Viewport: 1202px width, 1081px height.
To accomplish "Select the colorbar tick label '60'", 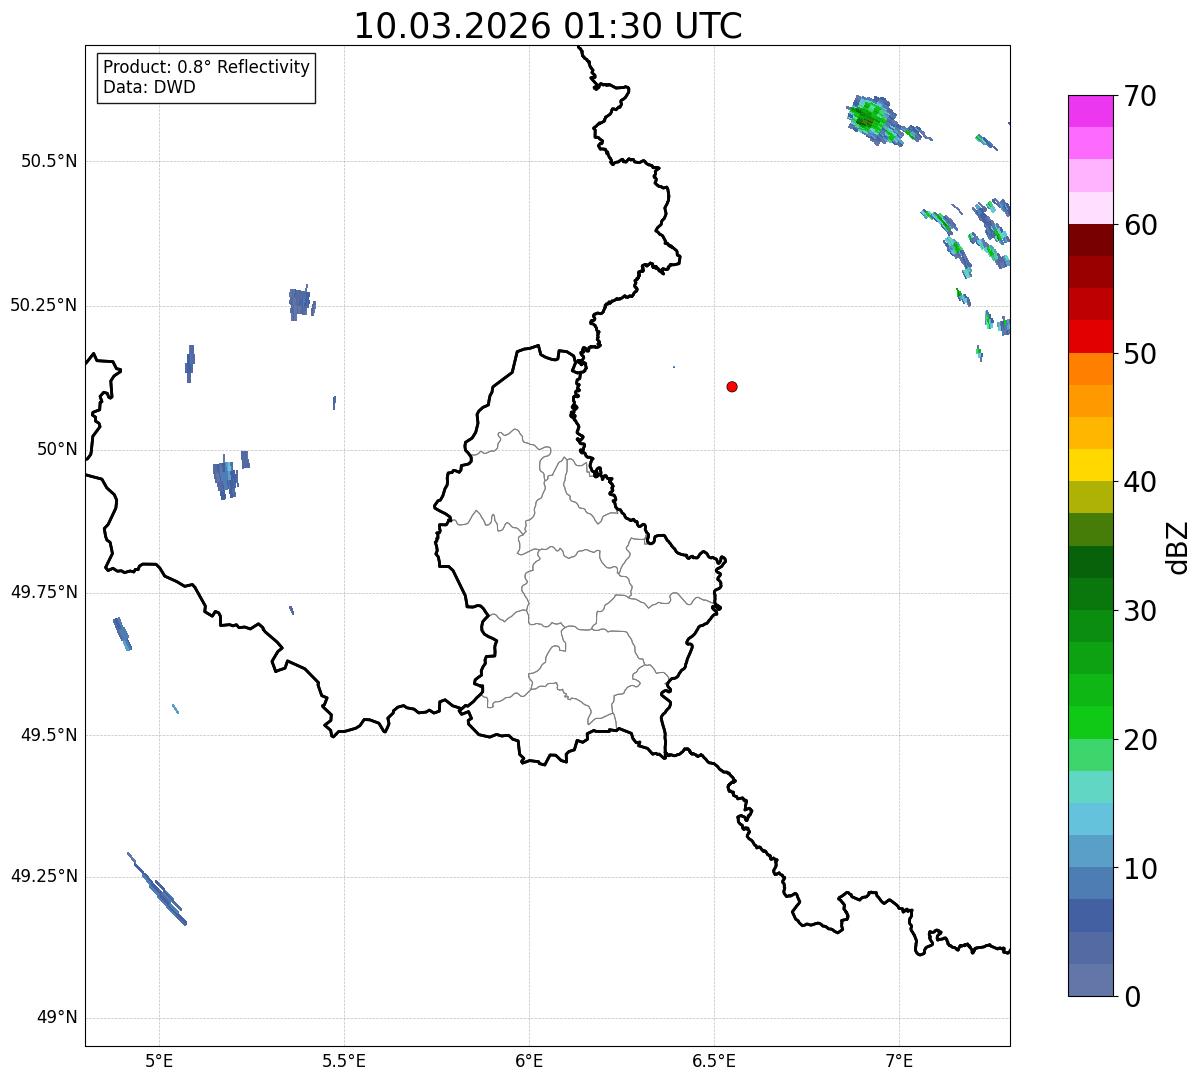I will pos(1140,225).
